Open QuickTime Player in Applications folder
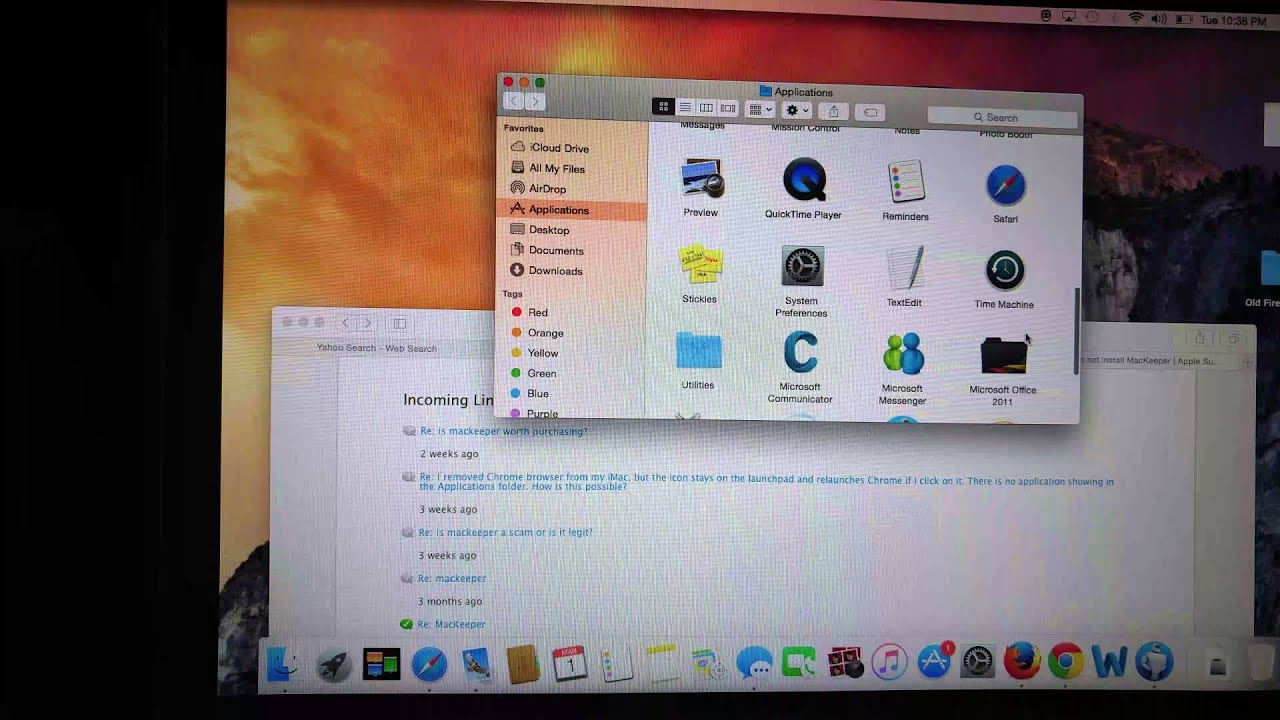This screenshot has width=1280, height=720. tap(804, 180)
